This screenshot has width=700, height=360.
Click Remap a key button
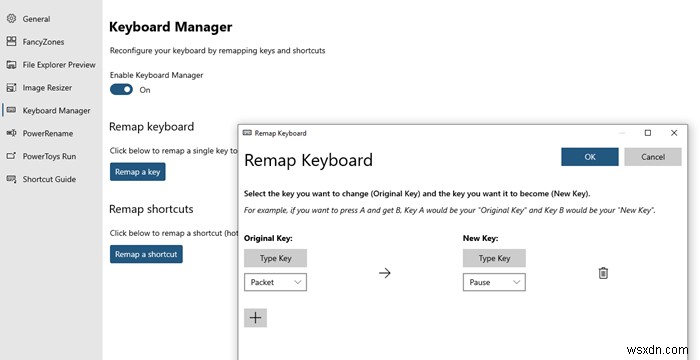point(138,172)
